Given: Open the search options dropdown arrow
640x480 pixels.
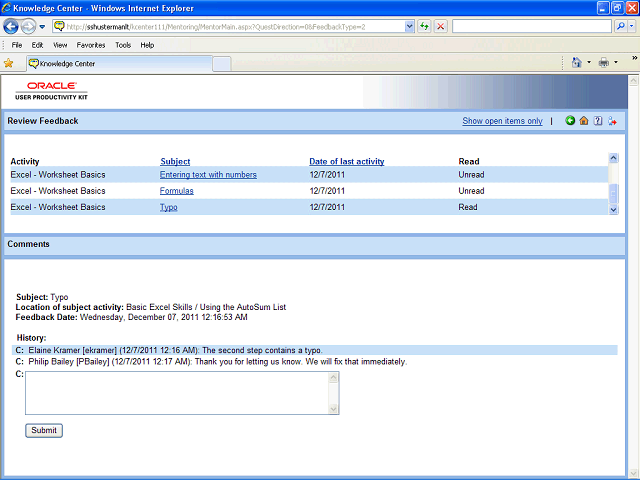Looking at the screenshot, I should point(631,27).
